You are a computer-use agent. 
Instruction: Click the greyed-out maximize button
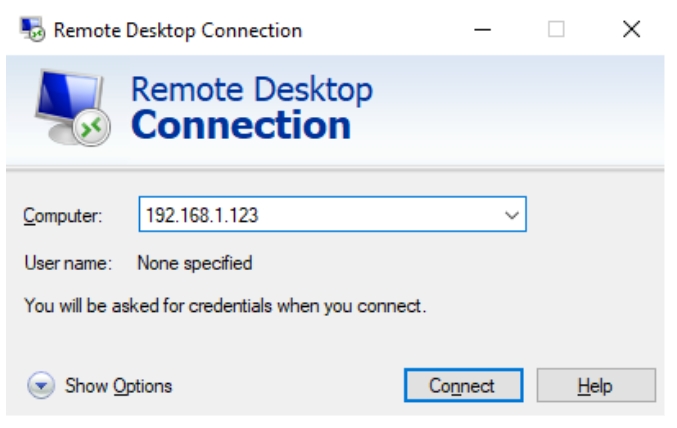[x=556, y=30]
